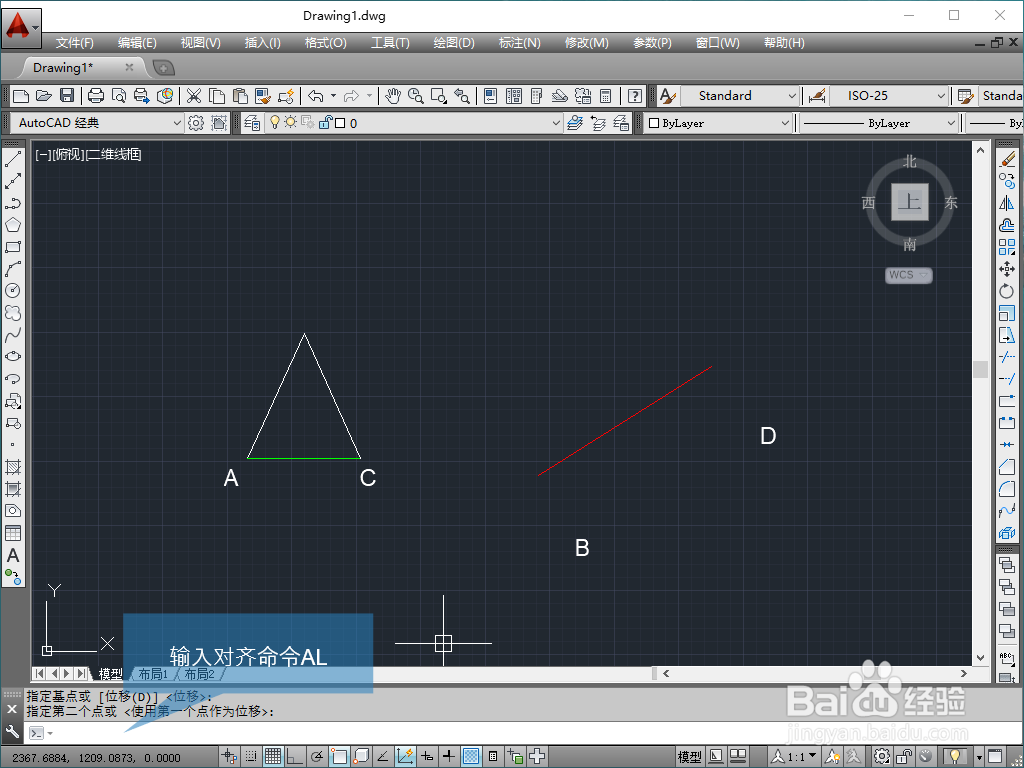This screenshot has width=1024, height=768.
Task: Click the Plot printer icon
Action: point(96,96)
